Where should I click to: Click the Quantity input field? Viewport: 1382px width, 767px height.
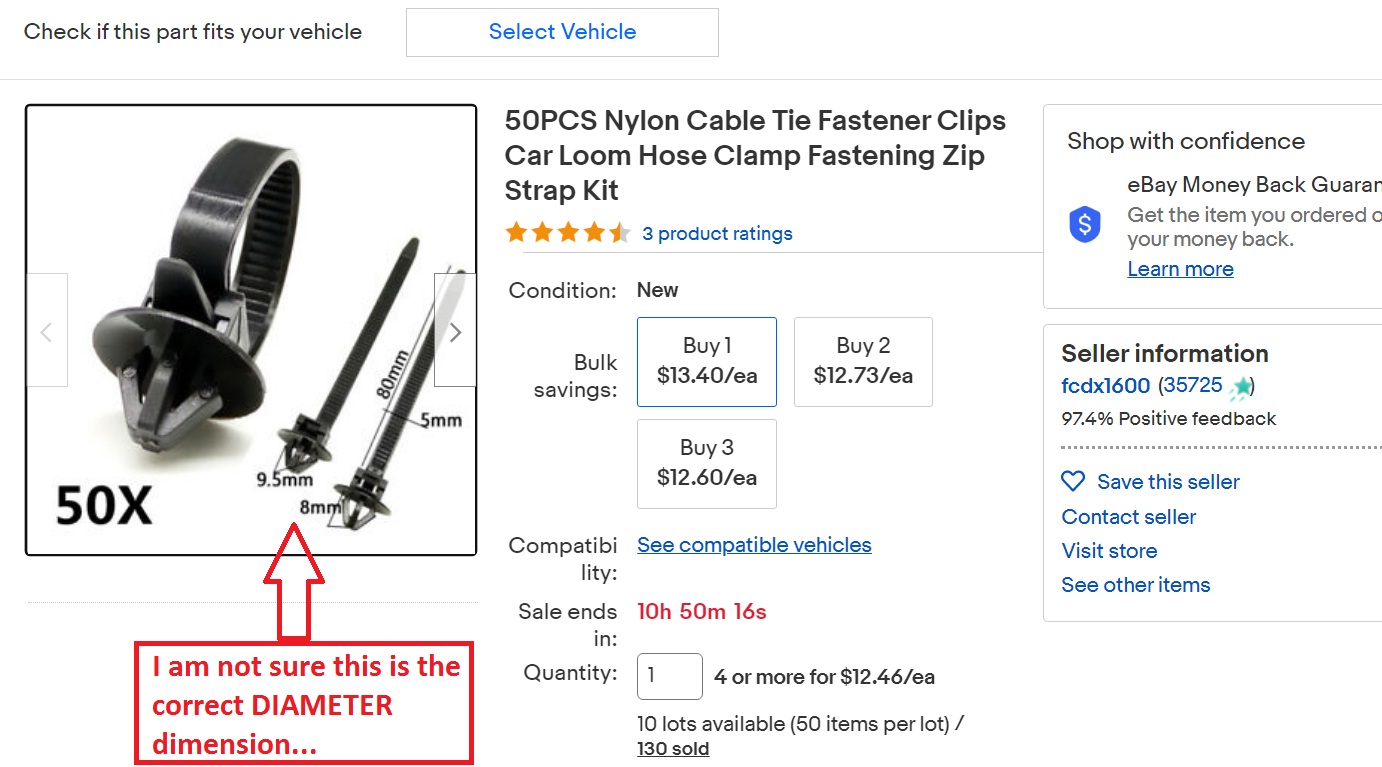click(669, 677)
